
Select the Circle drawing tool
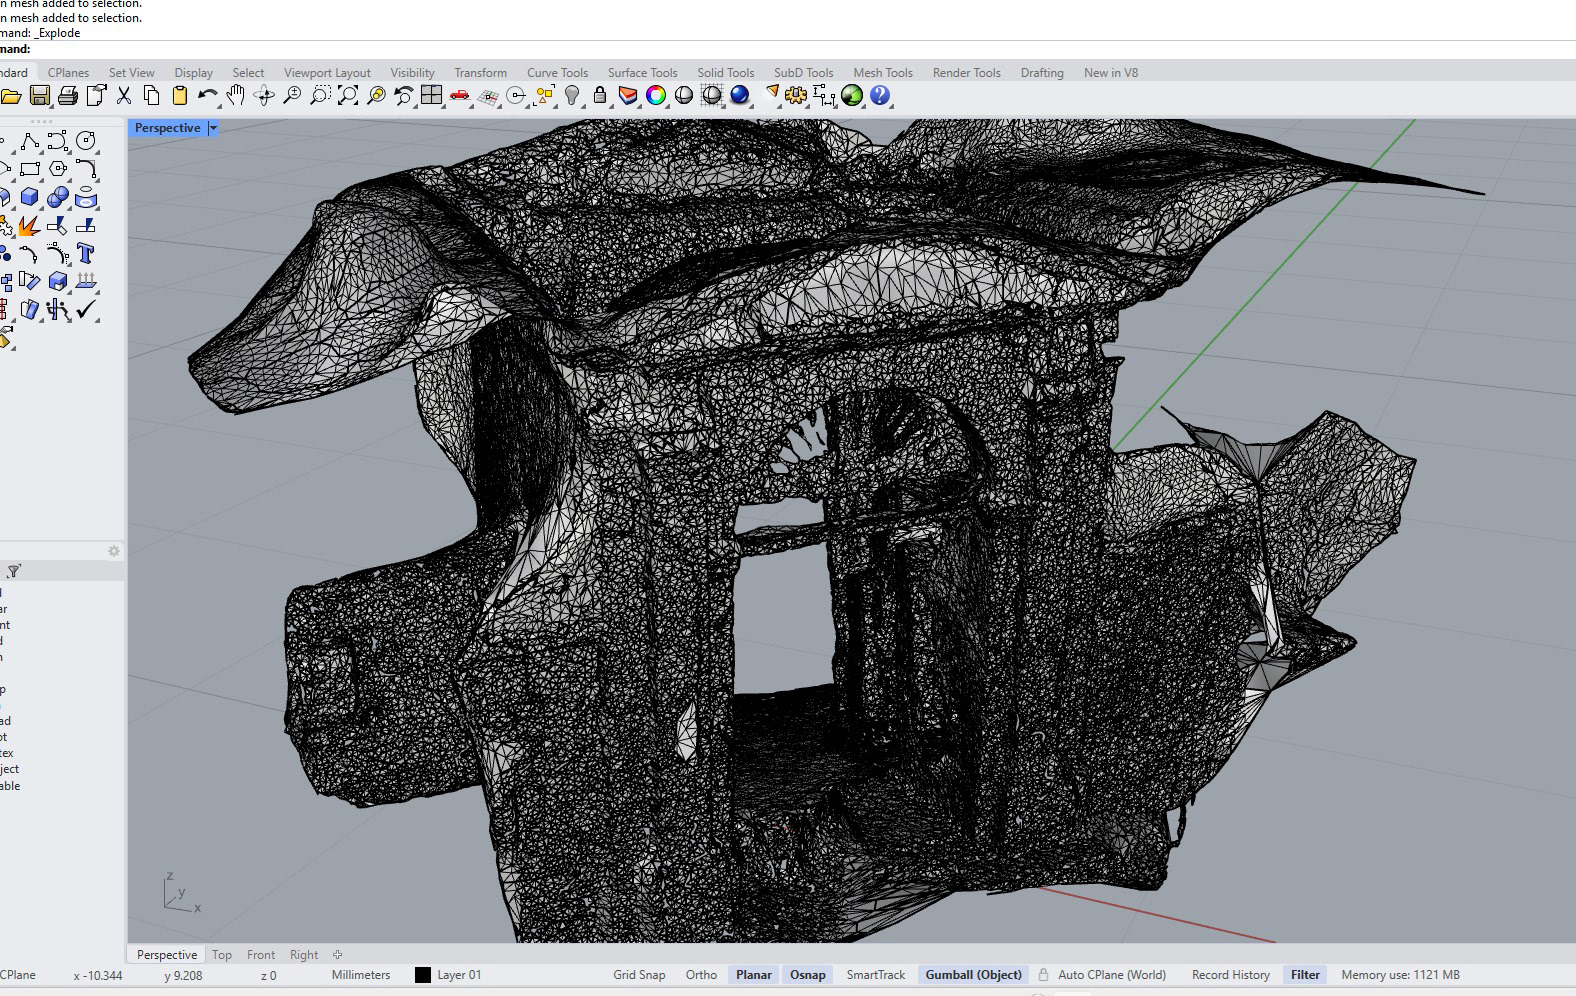(x=86, y=142)
